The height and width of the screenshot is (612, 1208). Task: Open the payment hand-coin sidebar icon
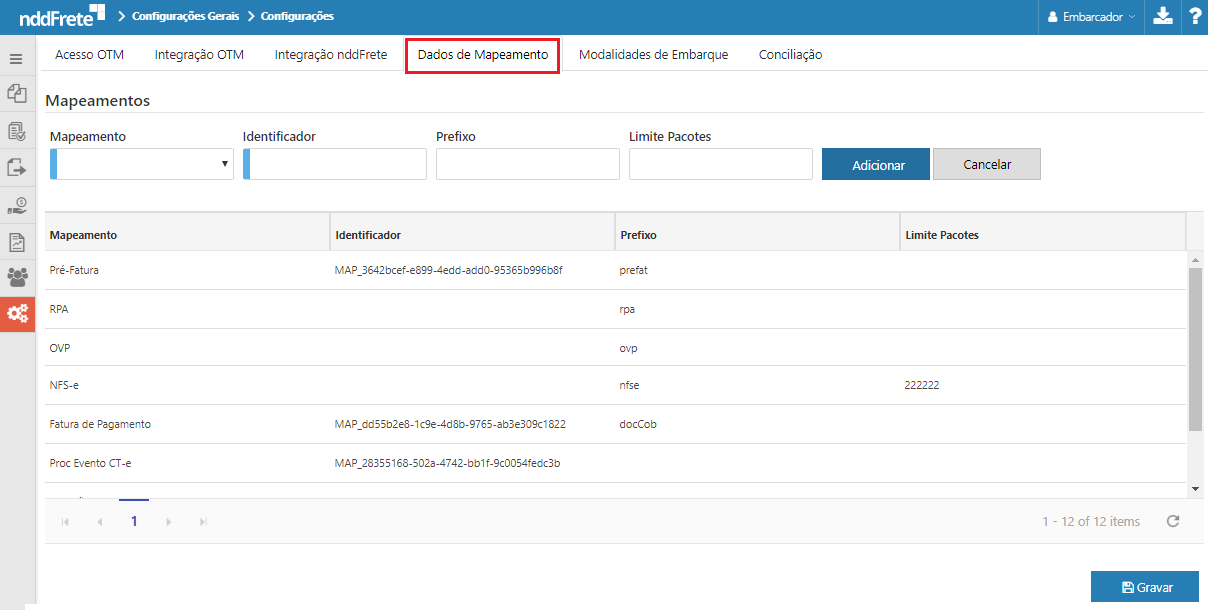[x=16, y=205]
